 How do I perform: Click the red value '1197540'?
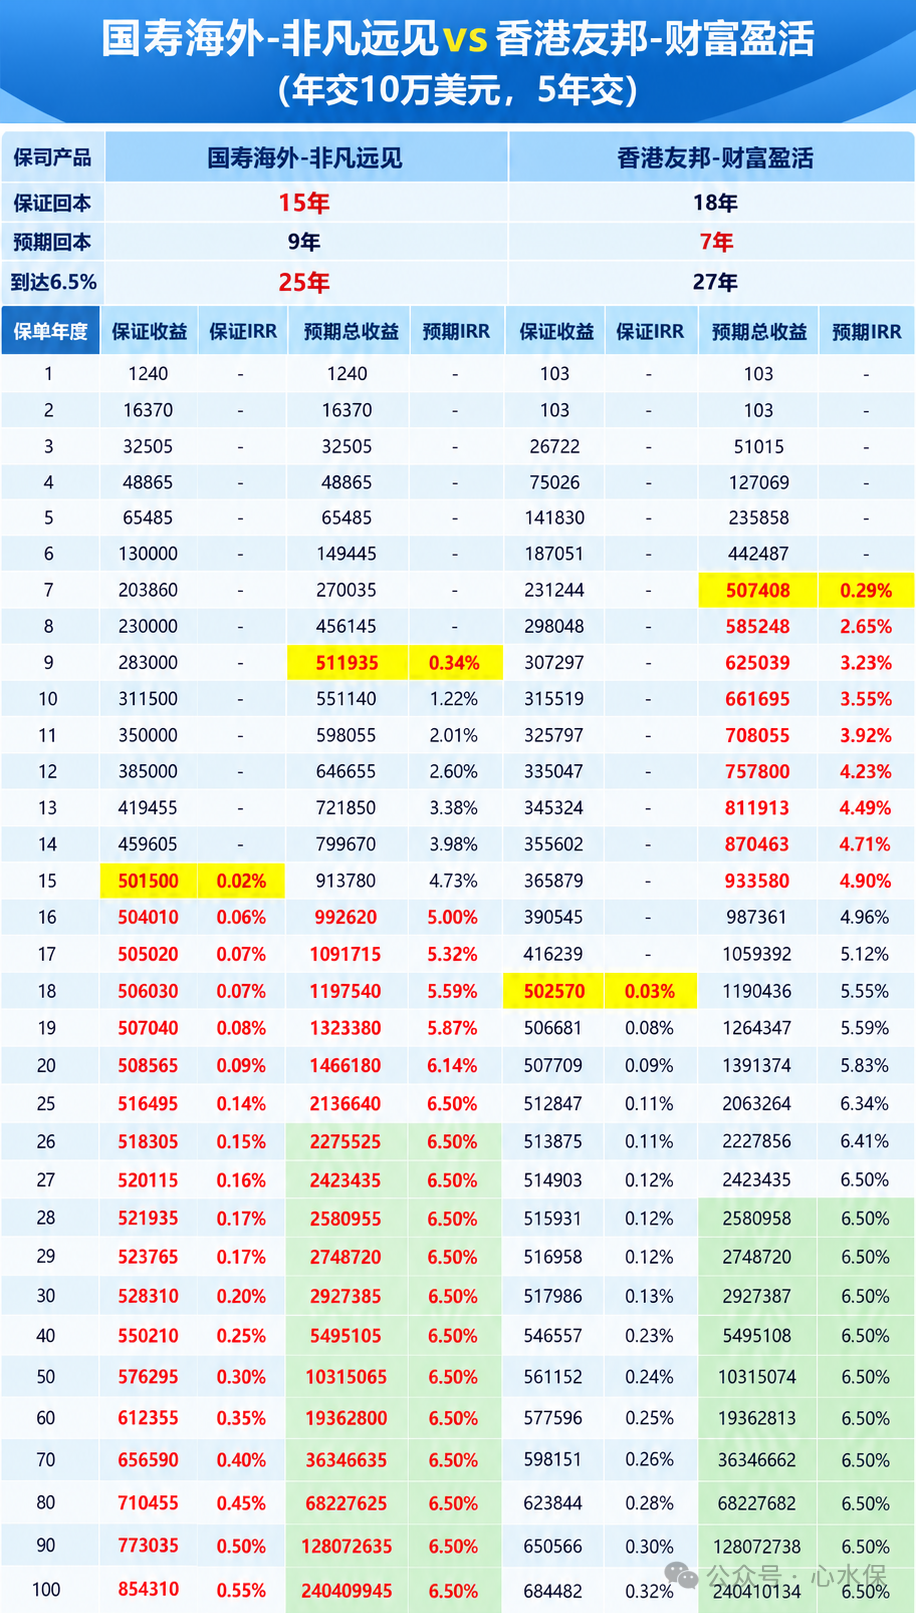pos(345,991)
